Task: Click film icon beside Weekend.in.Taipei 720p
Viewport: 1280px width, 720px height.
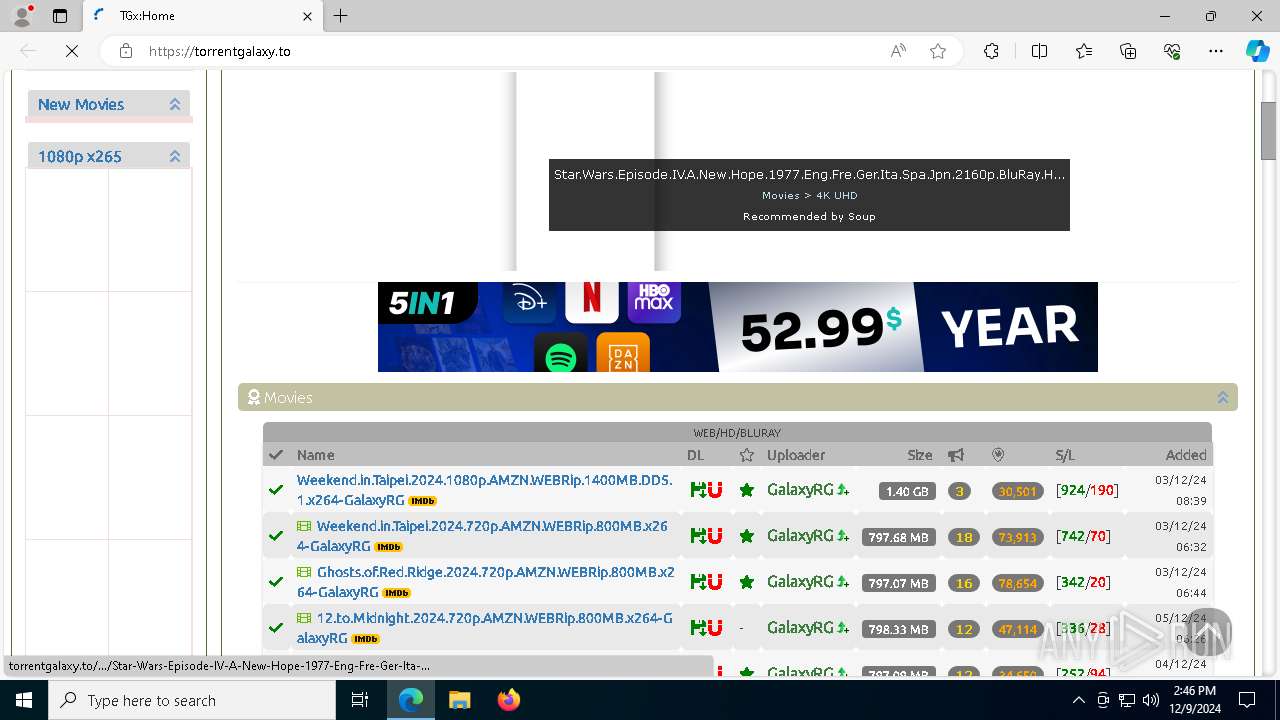Action: point(304,526)
